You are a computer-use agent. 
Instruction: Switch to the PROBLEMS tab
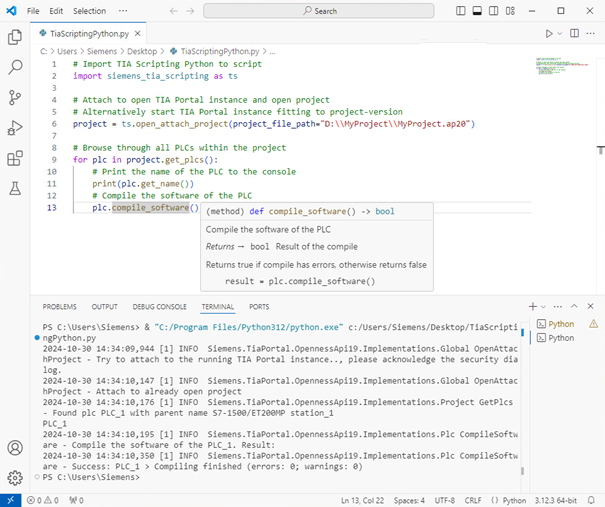tap(59, 307)
